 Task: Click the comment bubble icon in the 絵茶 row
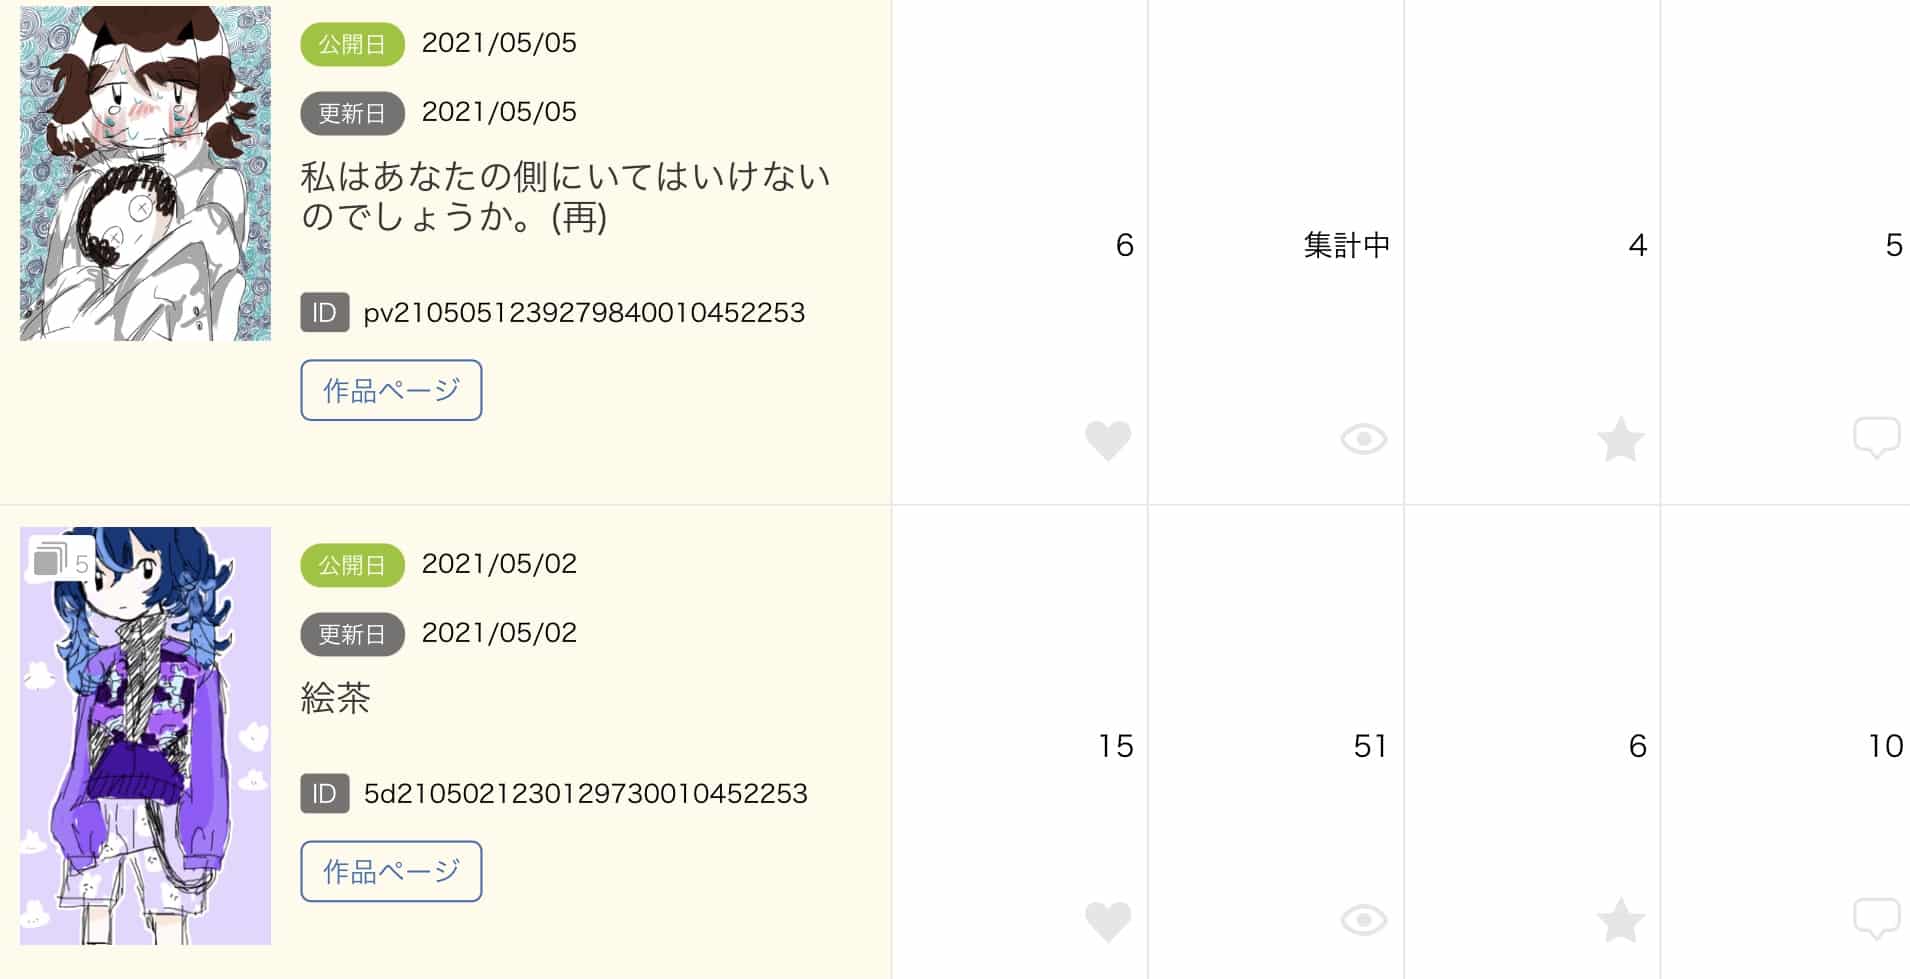point(1876,918)
